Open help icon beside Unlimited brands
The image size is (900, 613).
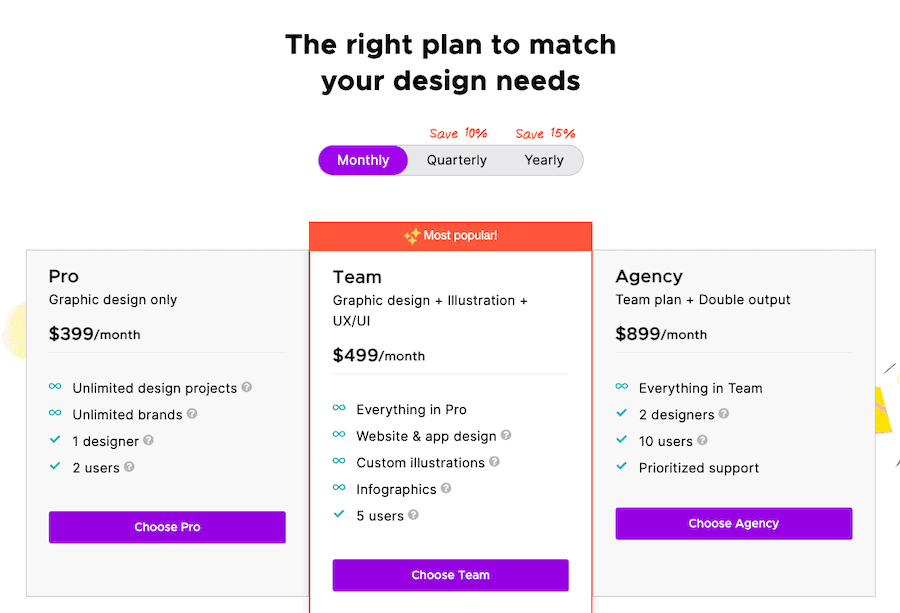[x=192, y=413]
